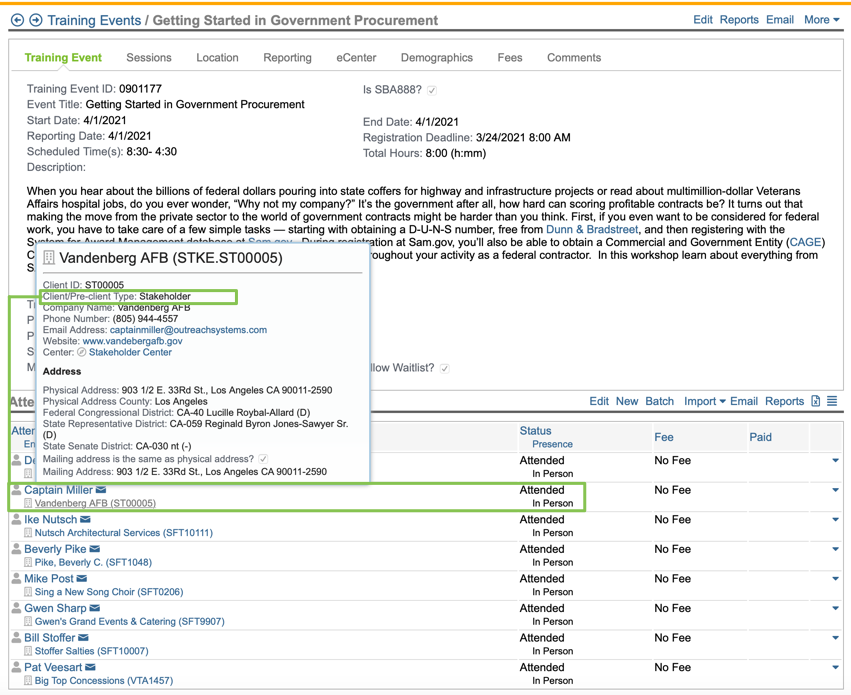Screen dimensions: 851x695
Task: Toggle the mailing address same as physical checkbox
Action: point(263,459)
